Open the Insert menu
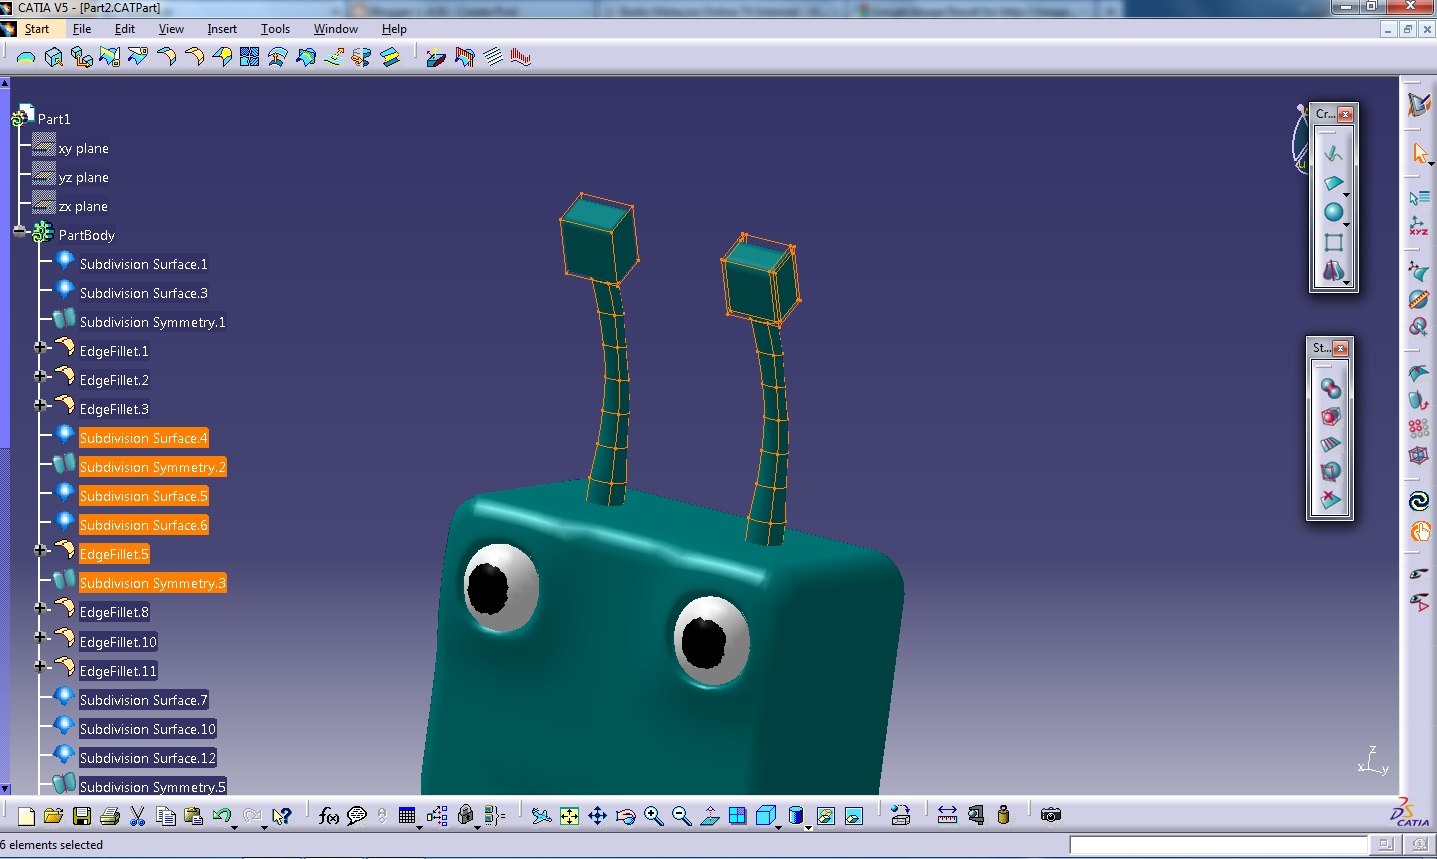Image resolution: width=1437 pixels, height=859 pixels. [x=221, y=29]
